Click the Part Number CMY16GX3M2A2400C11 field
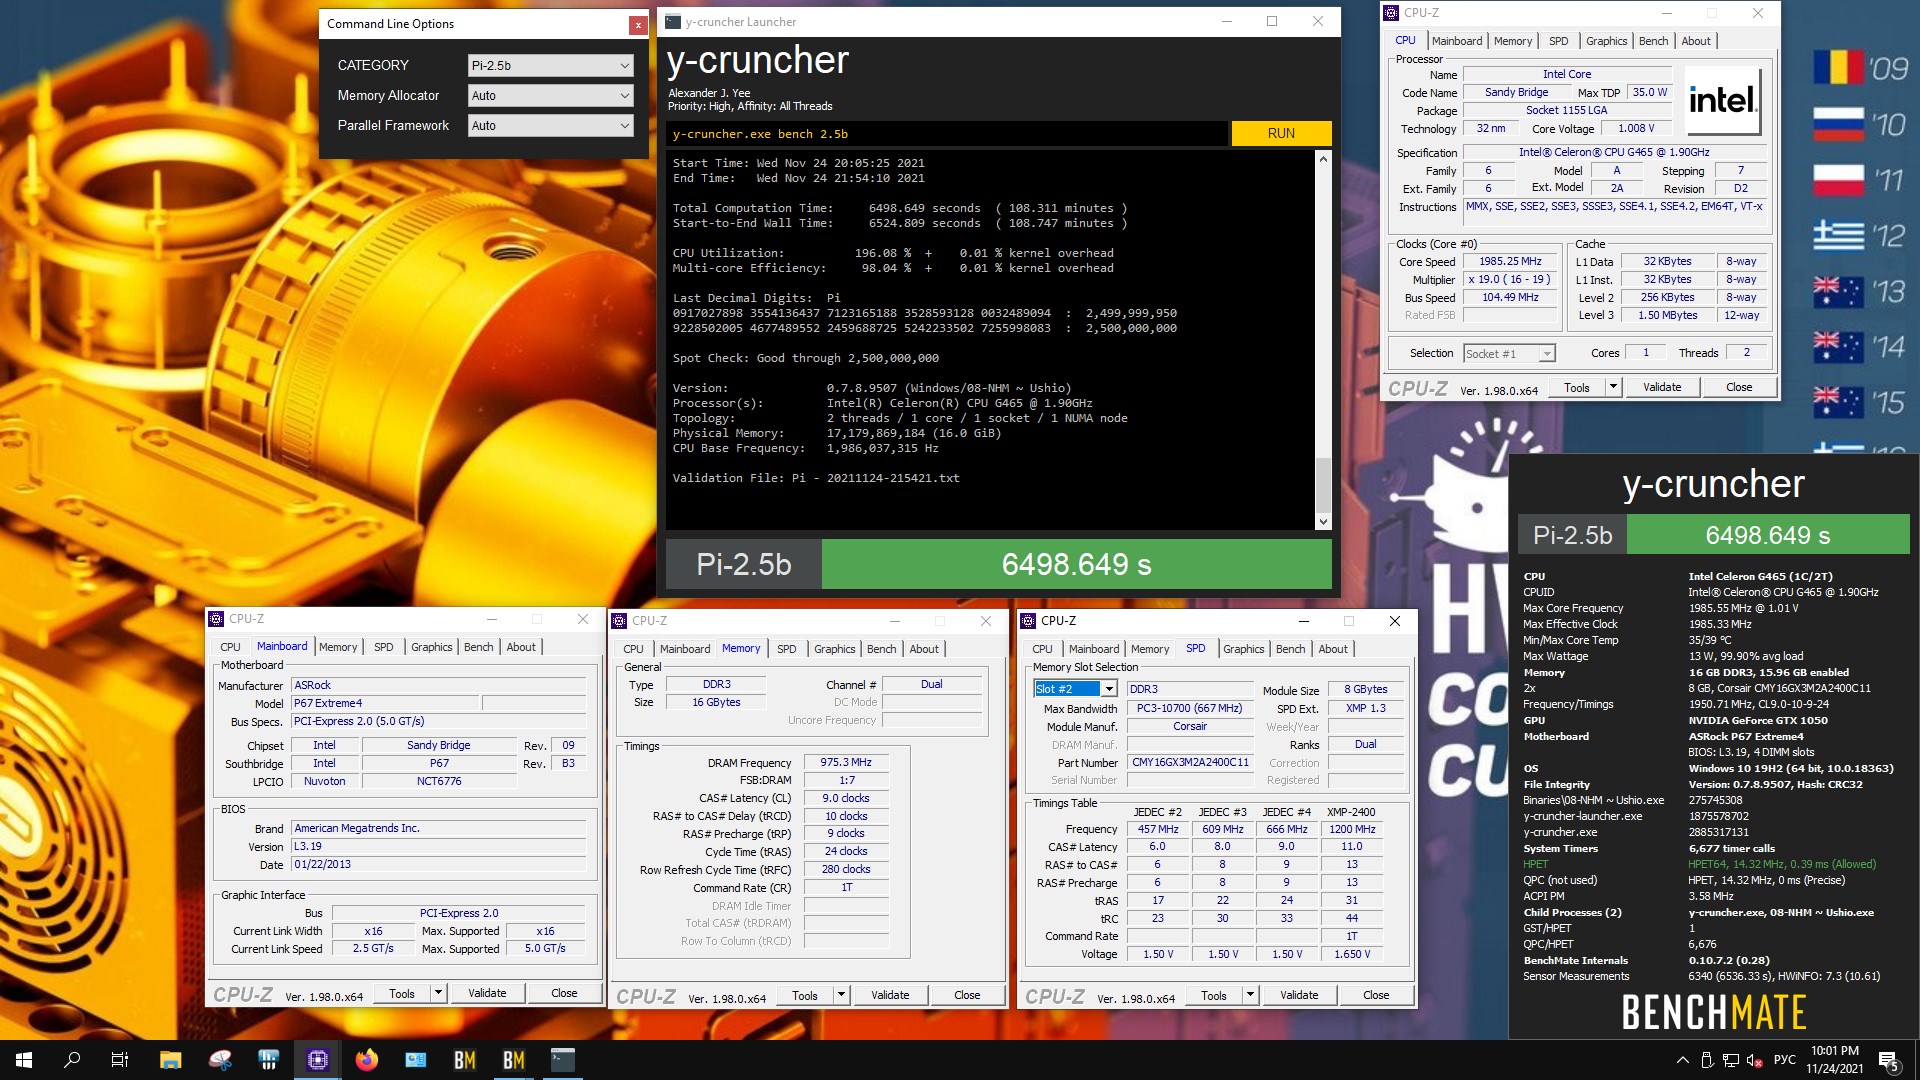1920x1080 pixels. click(x=1190, y=762)
